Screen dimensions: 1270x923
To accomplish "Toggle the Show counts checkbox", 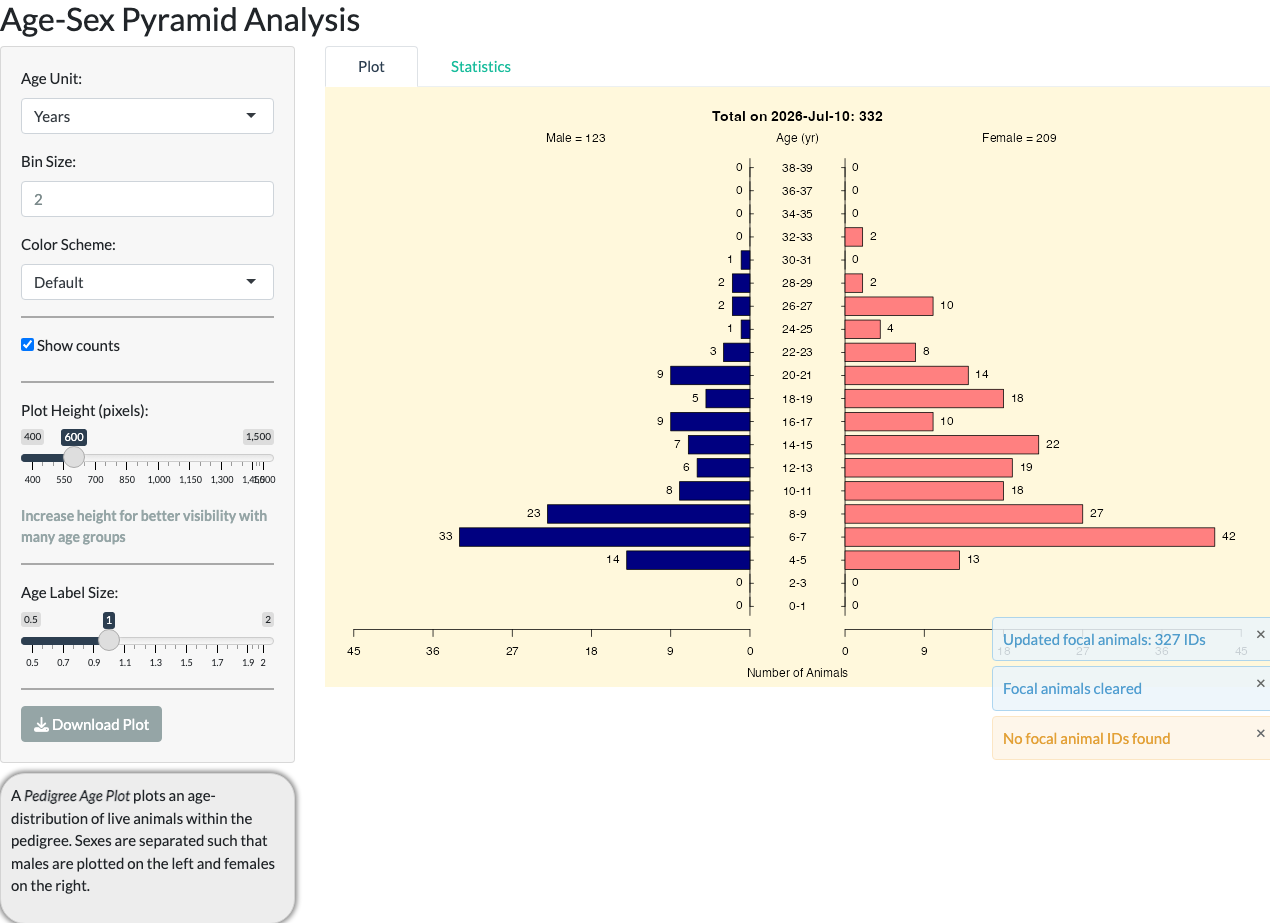I will tap(28, 345).
